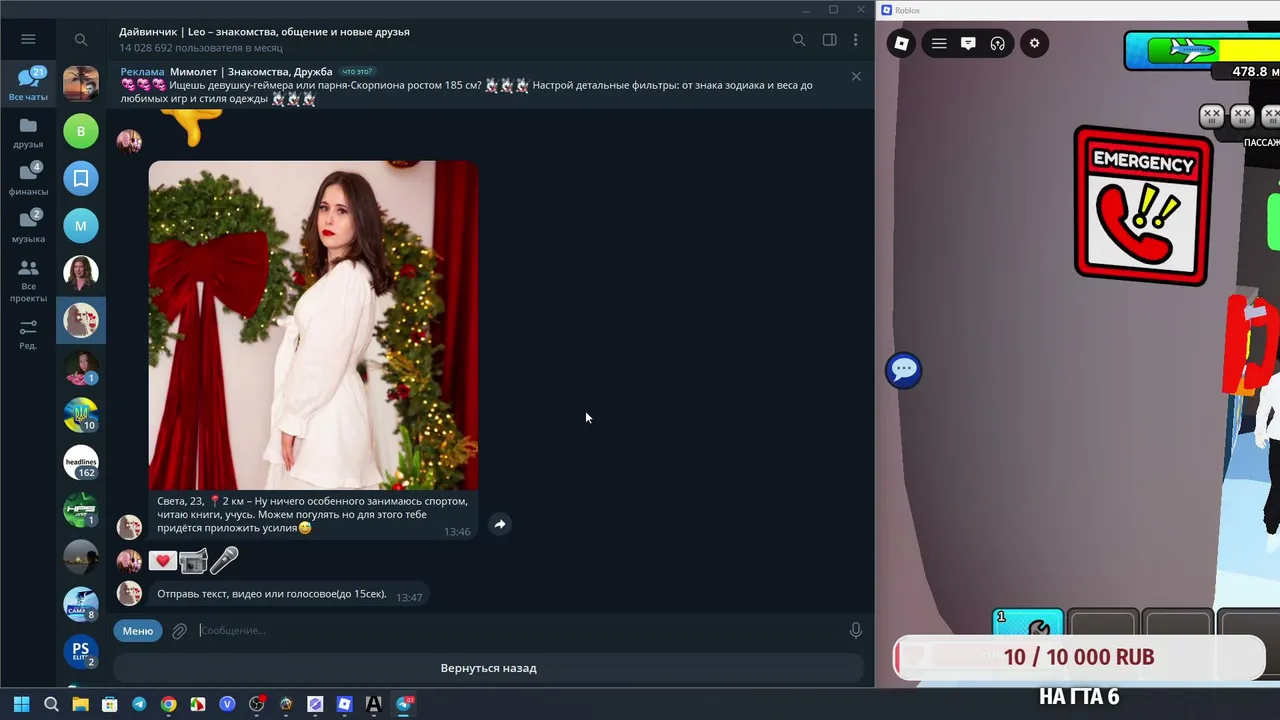Image resolution: width=1280 pixels, height=720 pixels.
Task: Click the "что это?" ad label
Action: click(x=357, y=72)
